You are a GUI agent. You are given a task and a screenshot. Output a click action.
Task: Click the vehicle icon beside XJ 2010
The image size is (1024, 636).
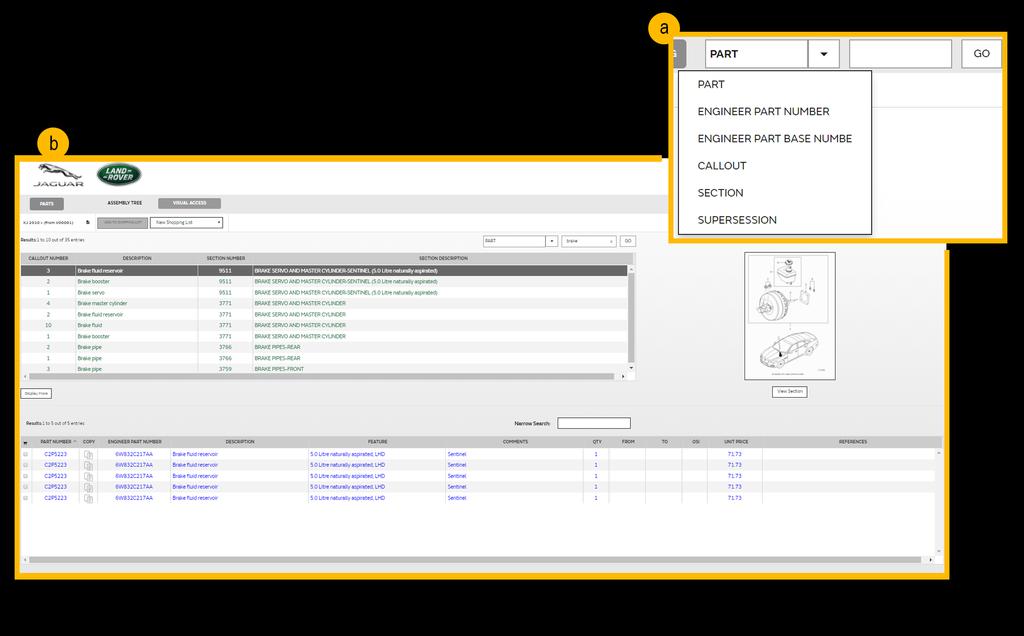(x=88, y=223)
